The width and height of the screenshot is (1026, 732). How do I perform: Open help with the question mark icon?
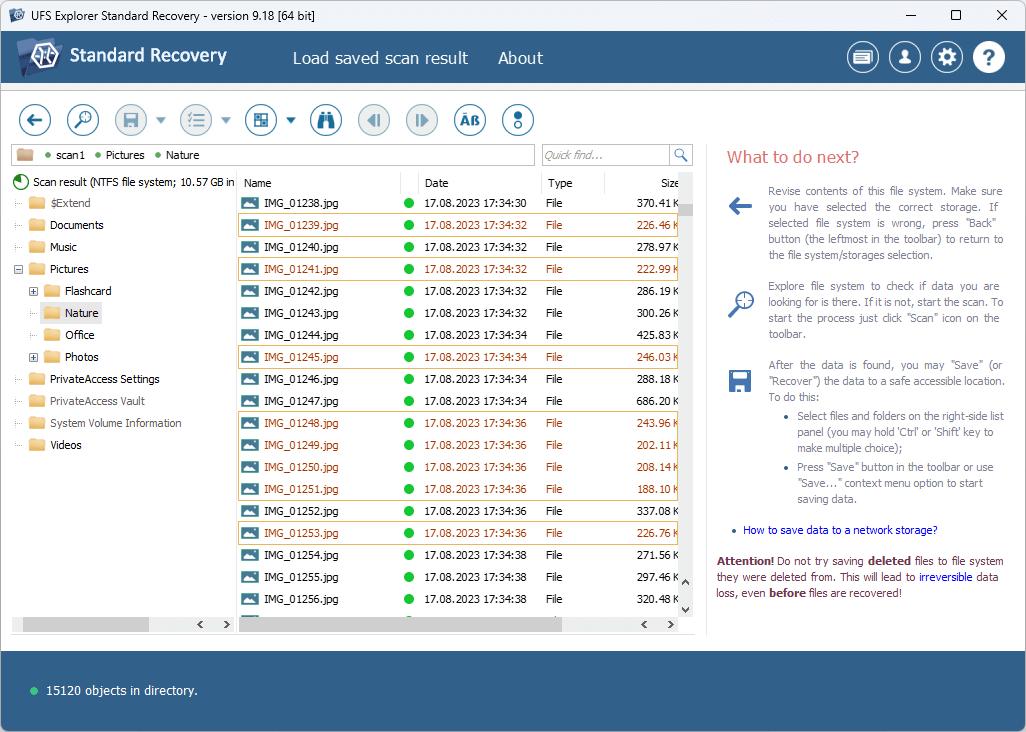(x=989, y=58)
